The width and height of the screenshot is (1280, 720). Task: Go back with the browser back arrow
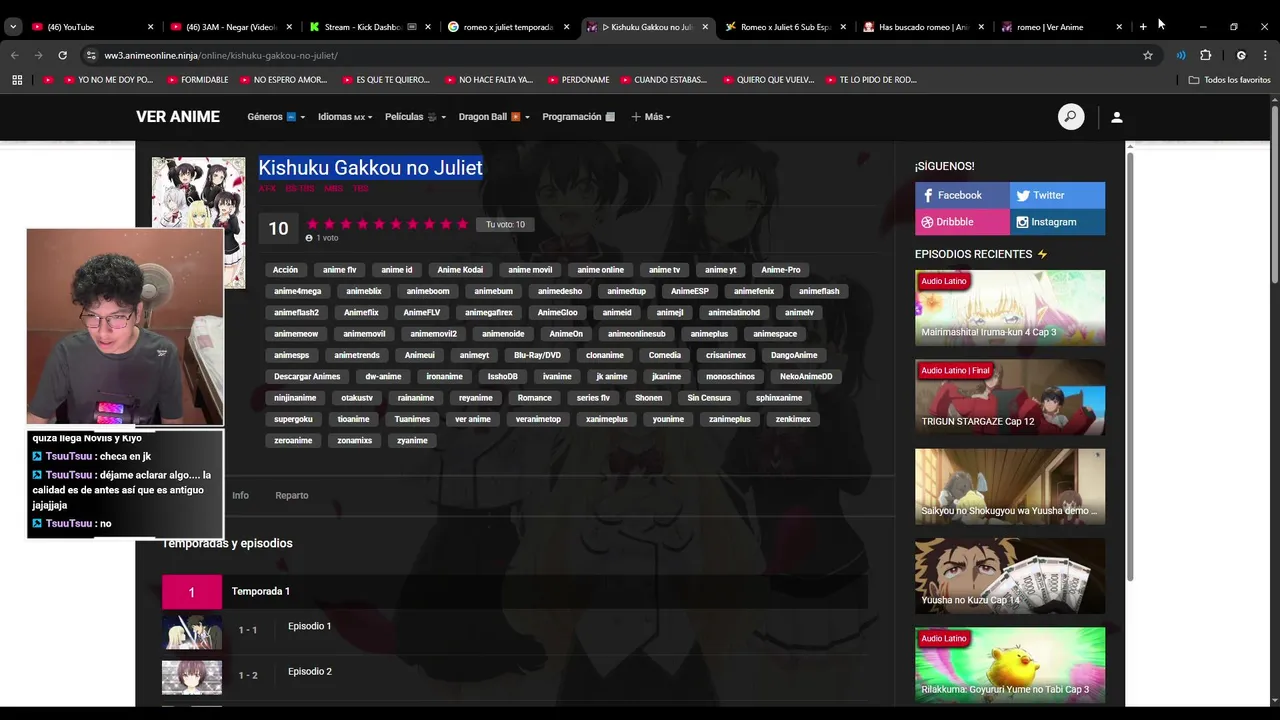click(14, 55)
